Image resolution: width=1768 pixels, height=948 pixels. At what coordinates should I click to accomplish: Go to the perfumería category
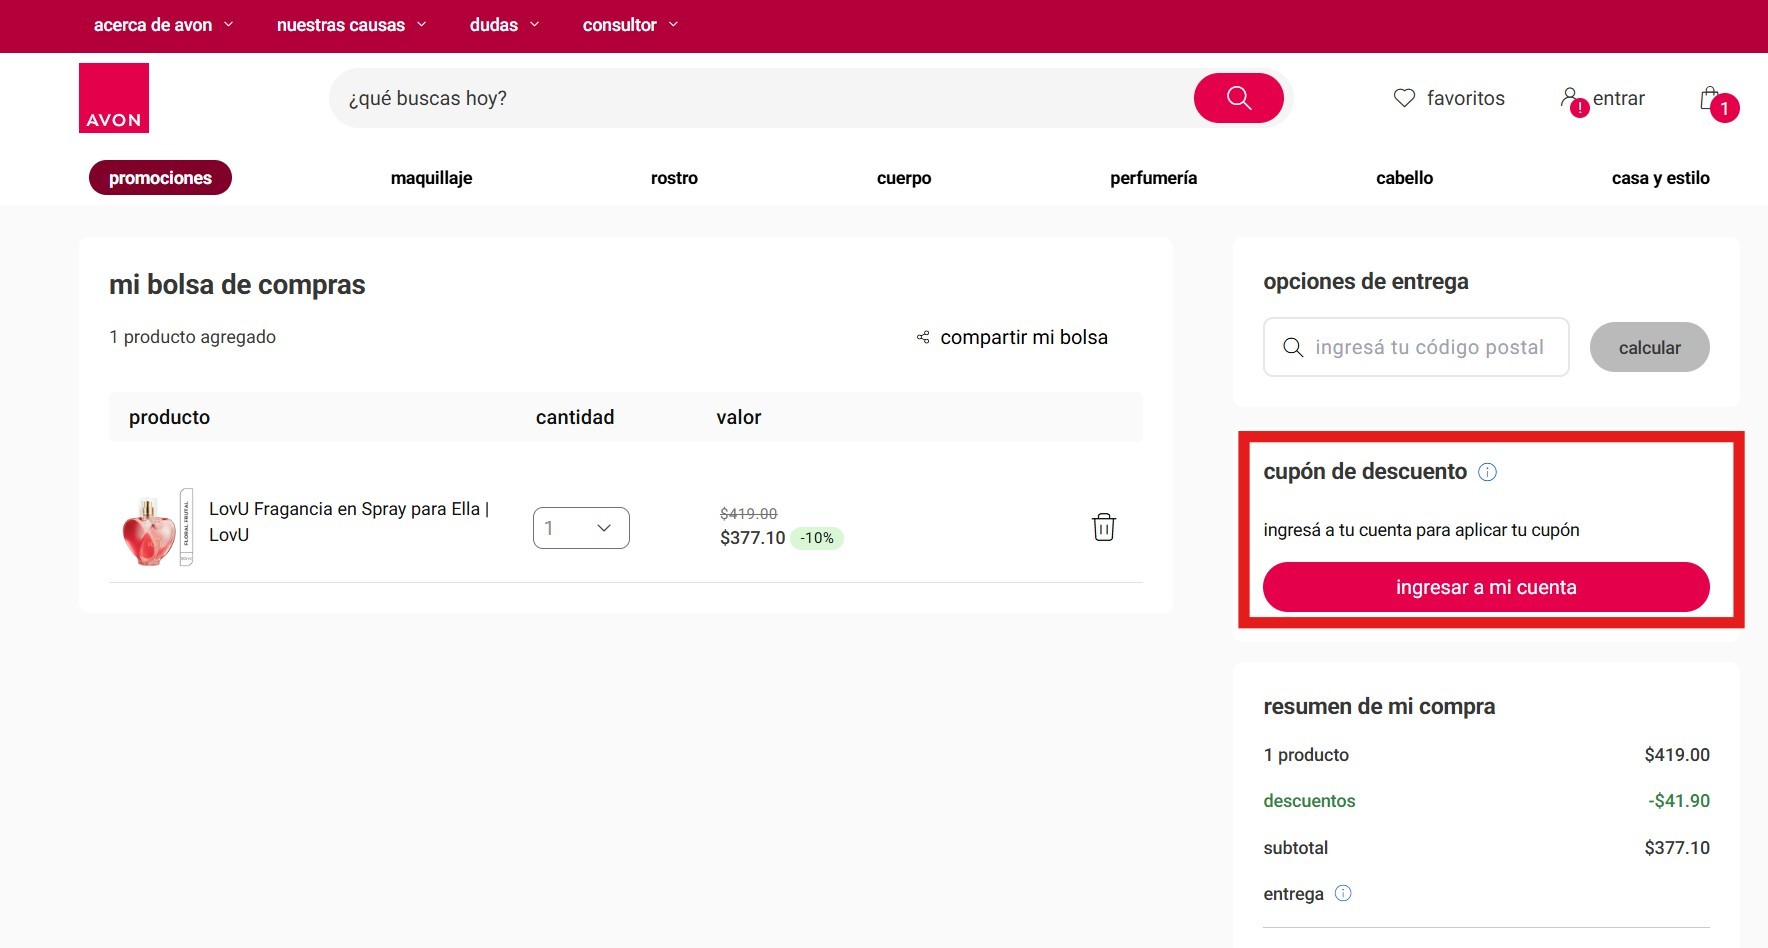pos(1153,178)
